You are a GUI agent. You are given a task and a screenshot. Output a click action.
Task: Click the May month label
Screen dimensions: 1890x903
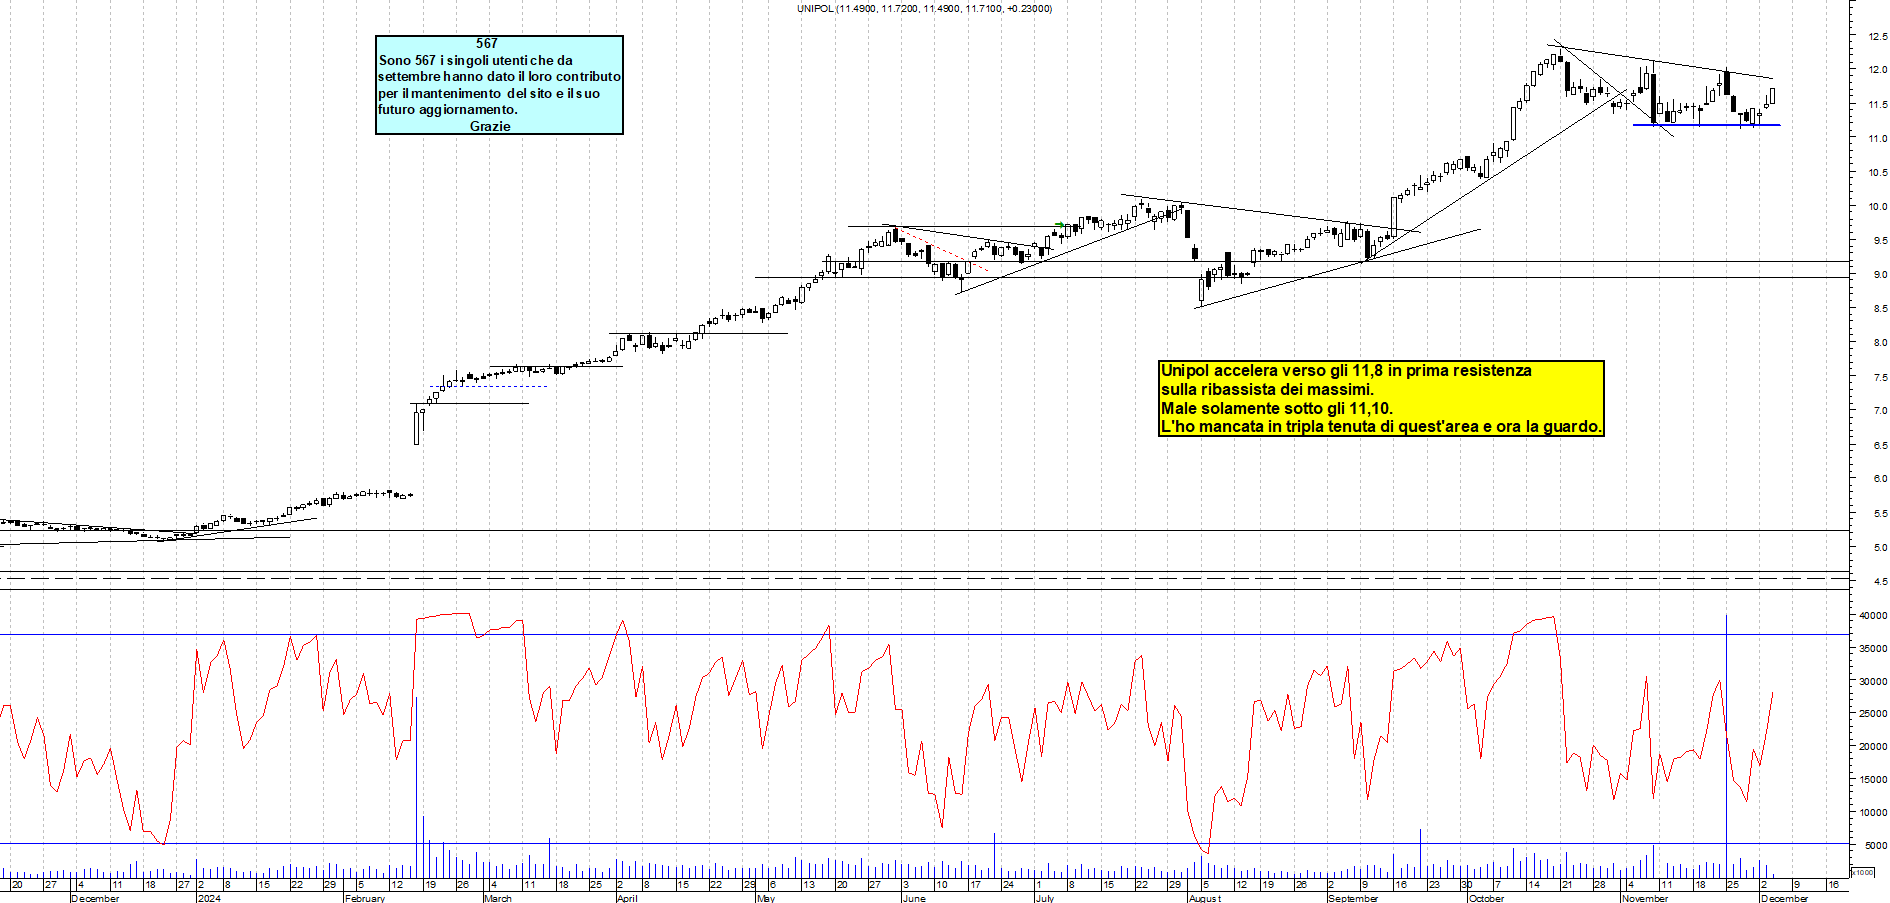point(766,898)
